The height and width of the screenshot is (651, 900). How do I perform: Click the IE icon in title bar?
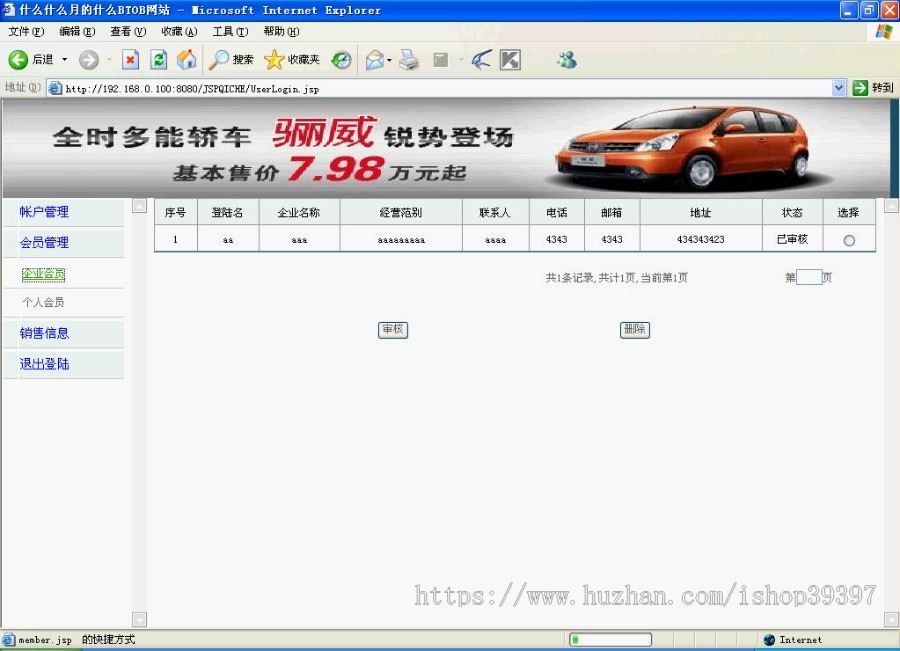tap(9, 10)
